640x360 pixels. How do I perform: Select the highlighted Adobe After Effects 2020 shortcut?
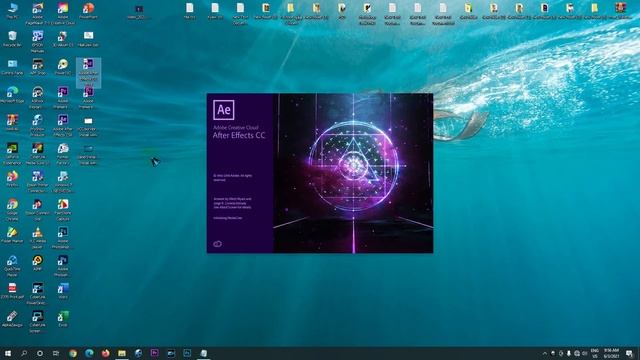[88, 73]
